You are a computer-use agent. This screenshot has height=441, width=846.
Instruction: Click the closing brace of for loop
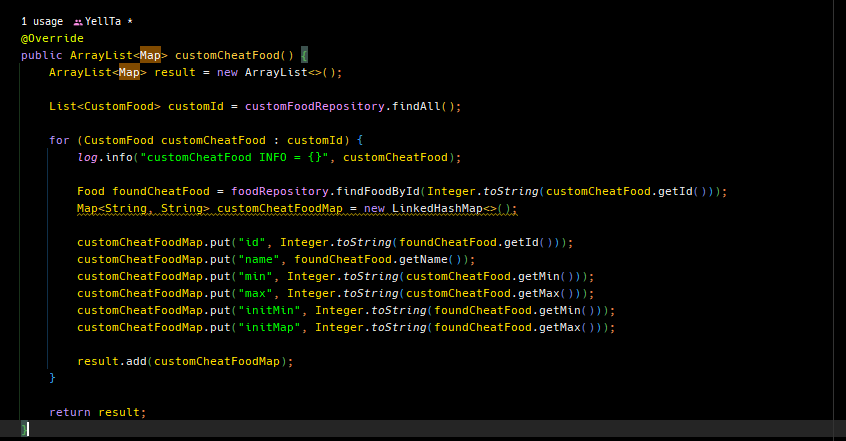tap(52, 378)
